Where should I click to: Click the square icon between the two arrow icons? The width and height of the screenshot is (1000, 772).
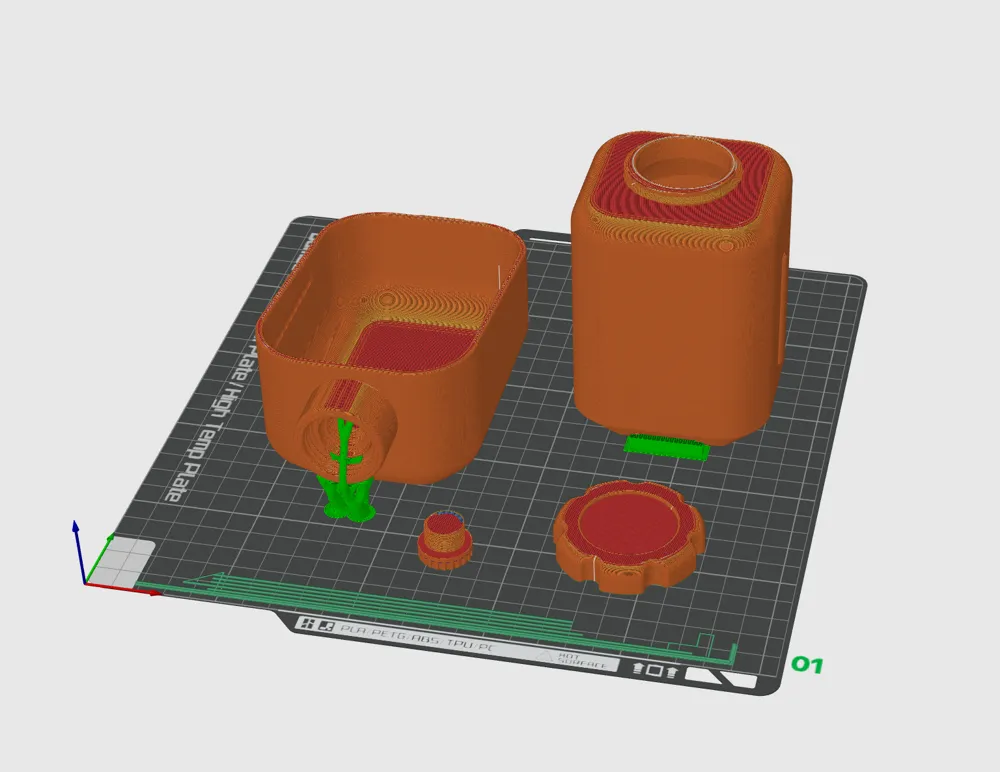(x=654, y=671)
